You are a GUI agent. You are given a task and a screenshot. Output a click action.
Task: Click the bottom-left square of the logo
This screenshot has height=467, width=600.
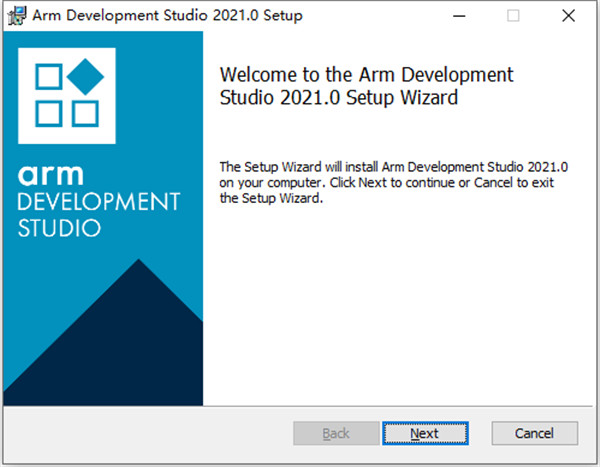point(50,109)
